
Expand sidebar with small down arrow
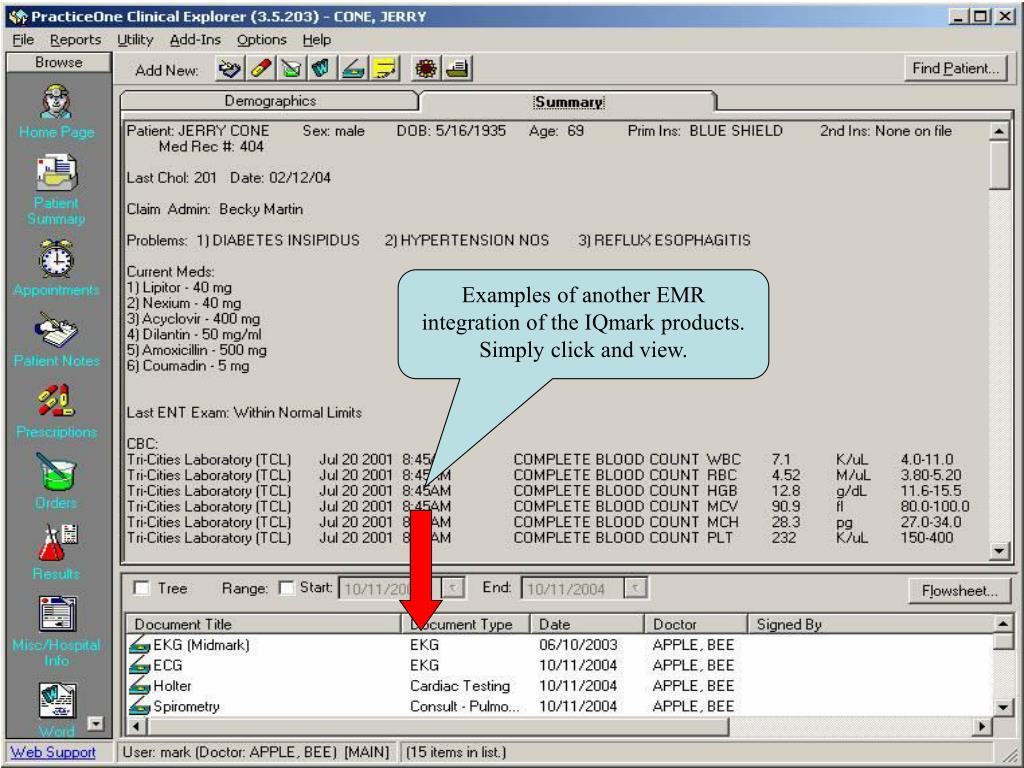pyautogui.click(x=95, y=724)
